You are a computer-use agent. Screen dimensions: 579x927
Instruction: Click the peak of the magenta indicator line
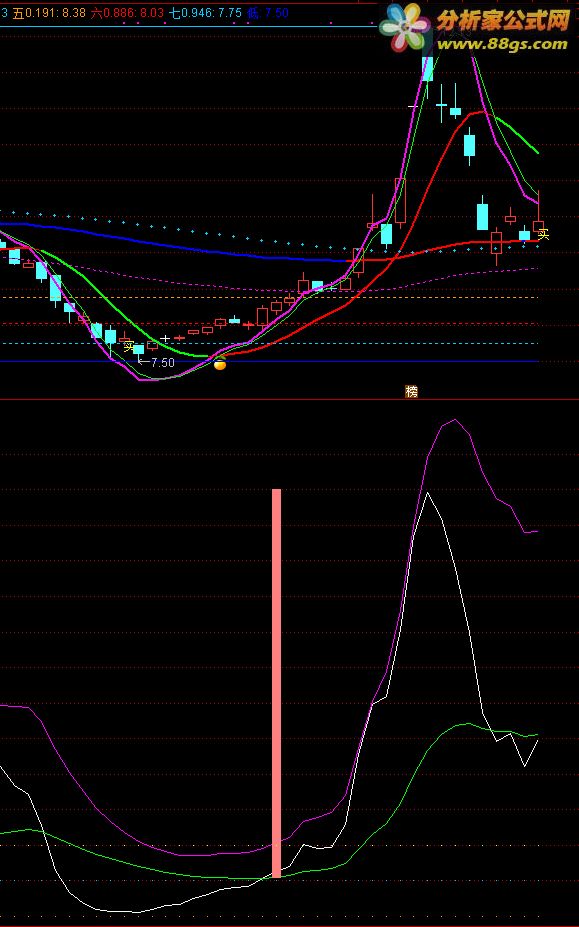(x=454, y=420)
